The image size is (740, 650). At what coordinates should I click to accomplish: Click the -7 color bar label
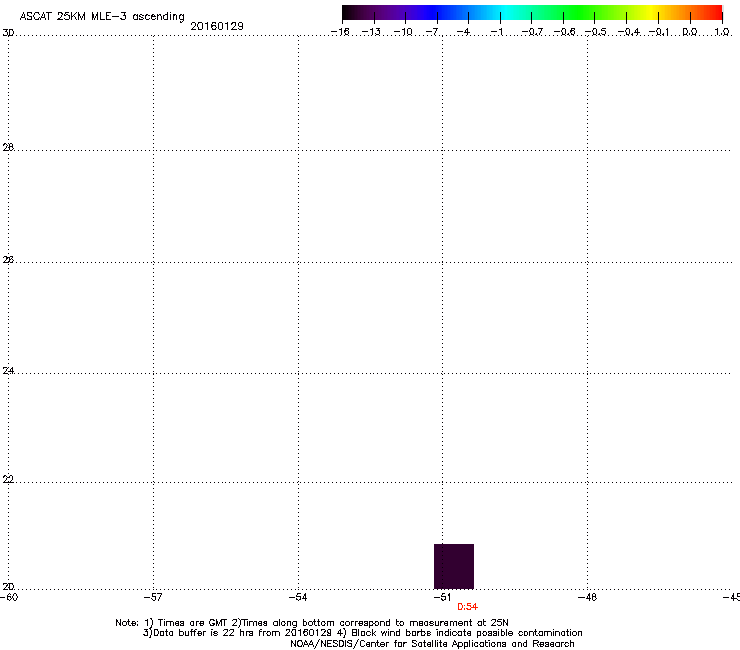pos(433,32)
